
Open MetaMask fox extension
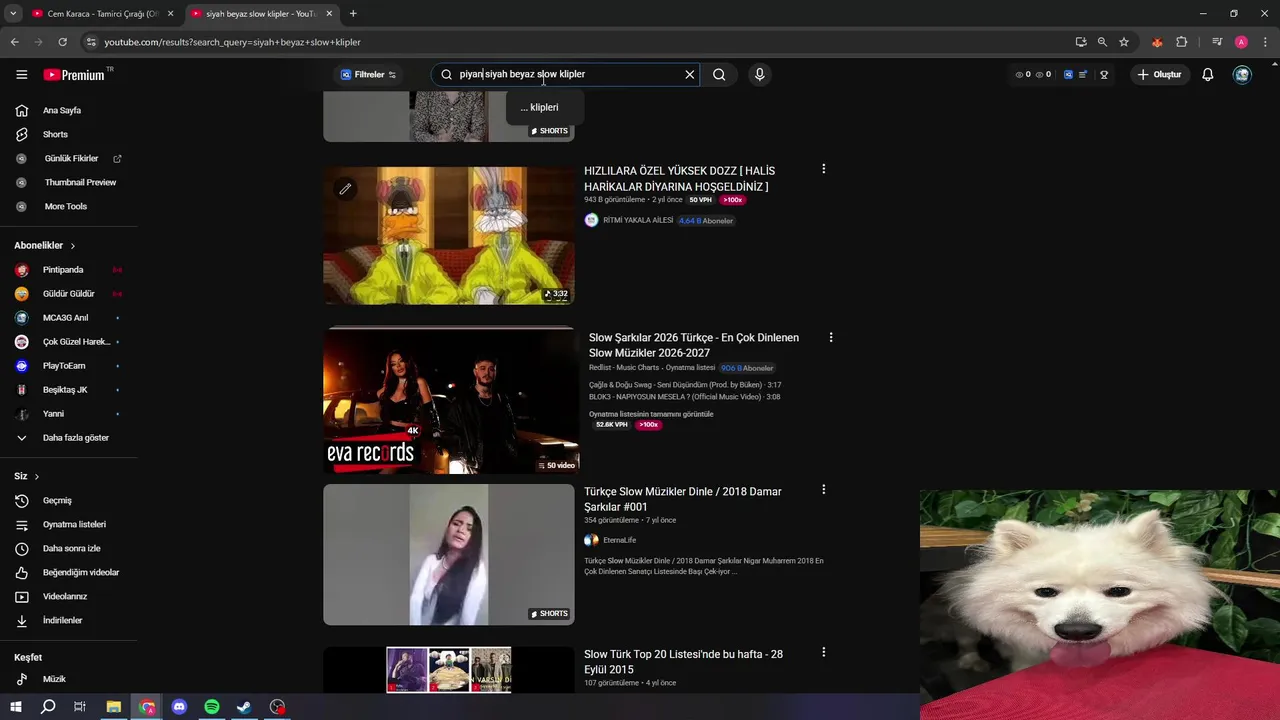tap(1157, 42)
